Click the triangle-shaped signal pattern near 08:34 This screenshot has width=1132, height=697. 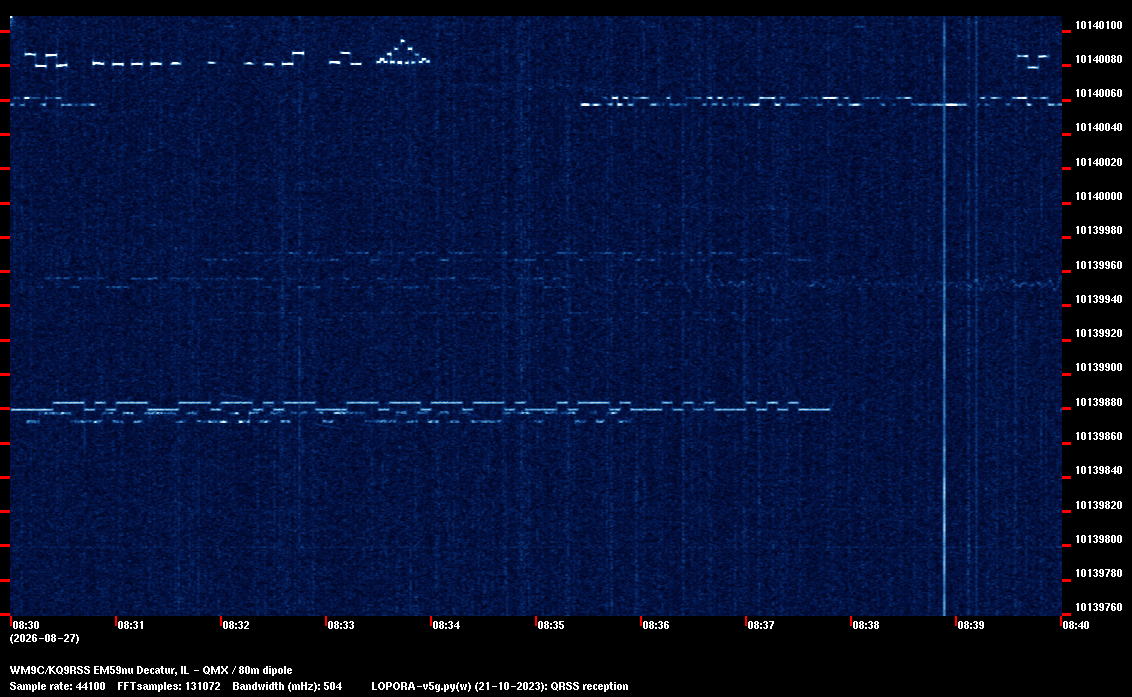coord(403,52)
